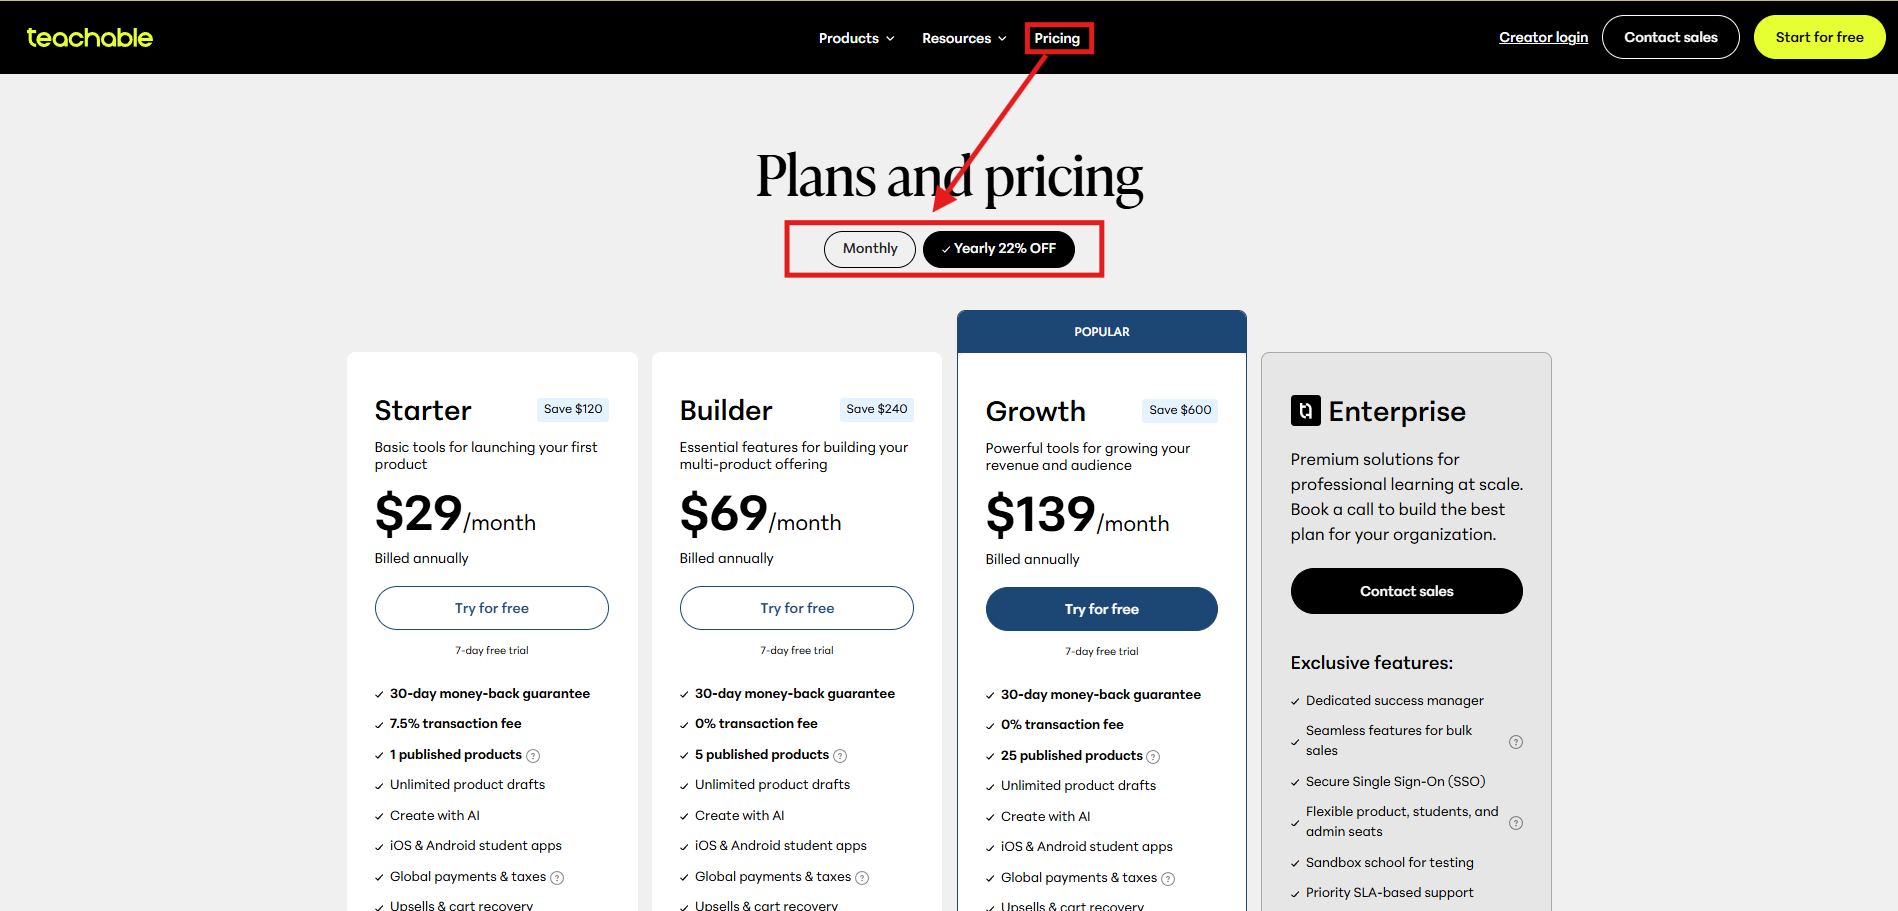Image resolution: width=1898 pixels, height=911 pixels.
Task: Open tooltip for Builder's Global payments & taxes
Action: [x=864, y=877]
